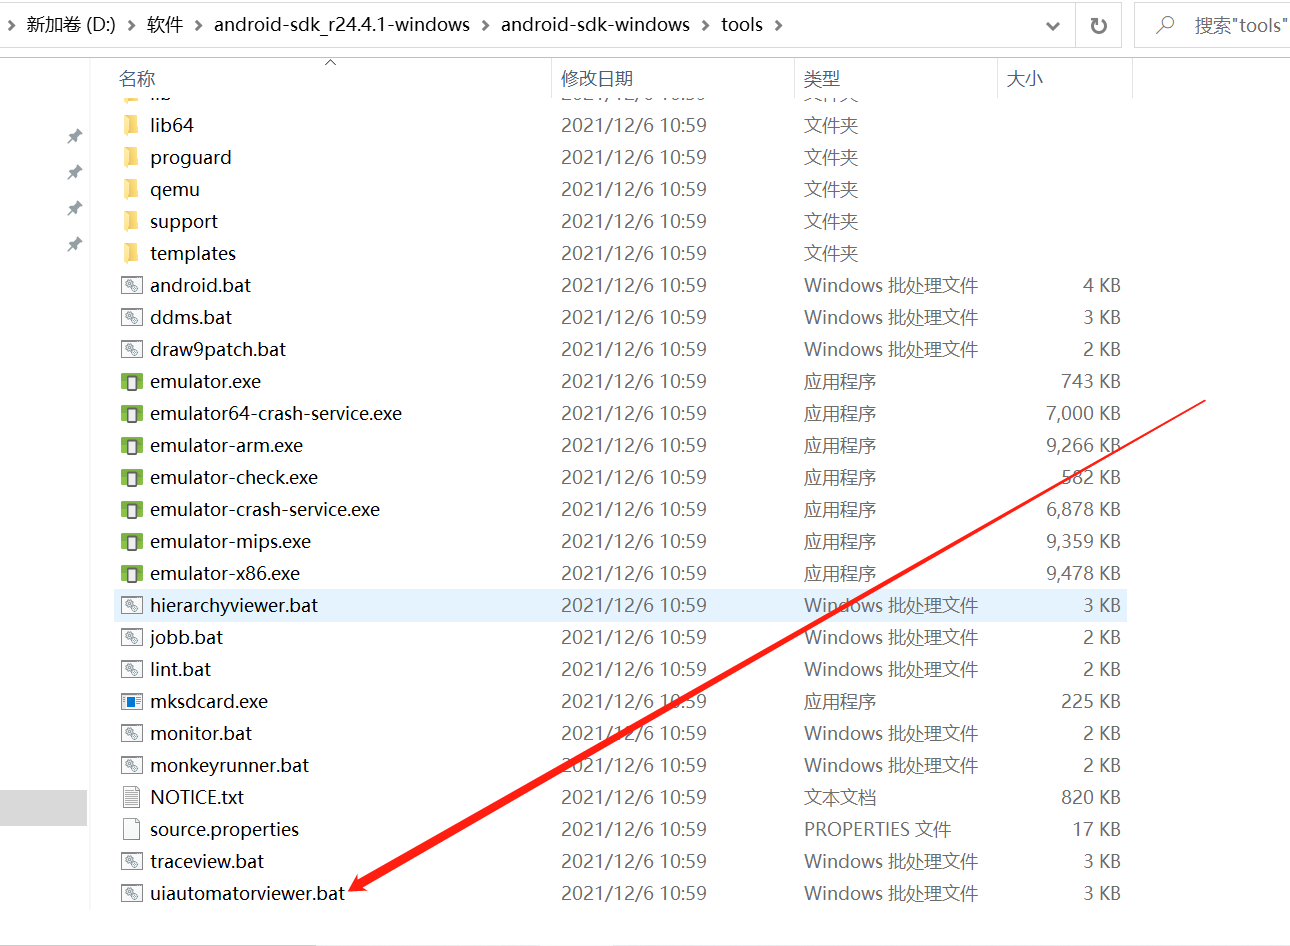Click the support folder icon
1290x946 pixels.
[x=131, y=221]
